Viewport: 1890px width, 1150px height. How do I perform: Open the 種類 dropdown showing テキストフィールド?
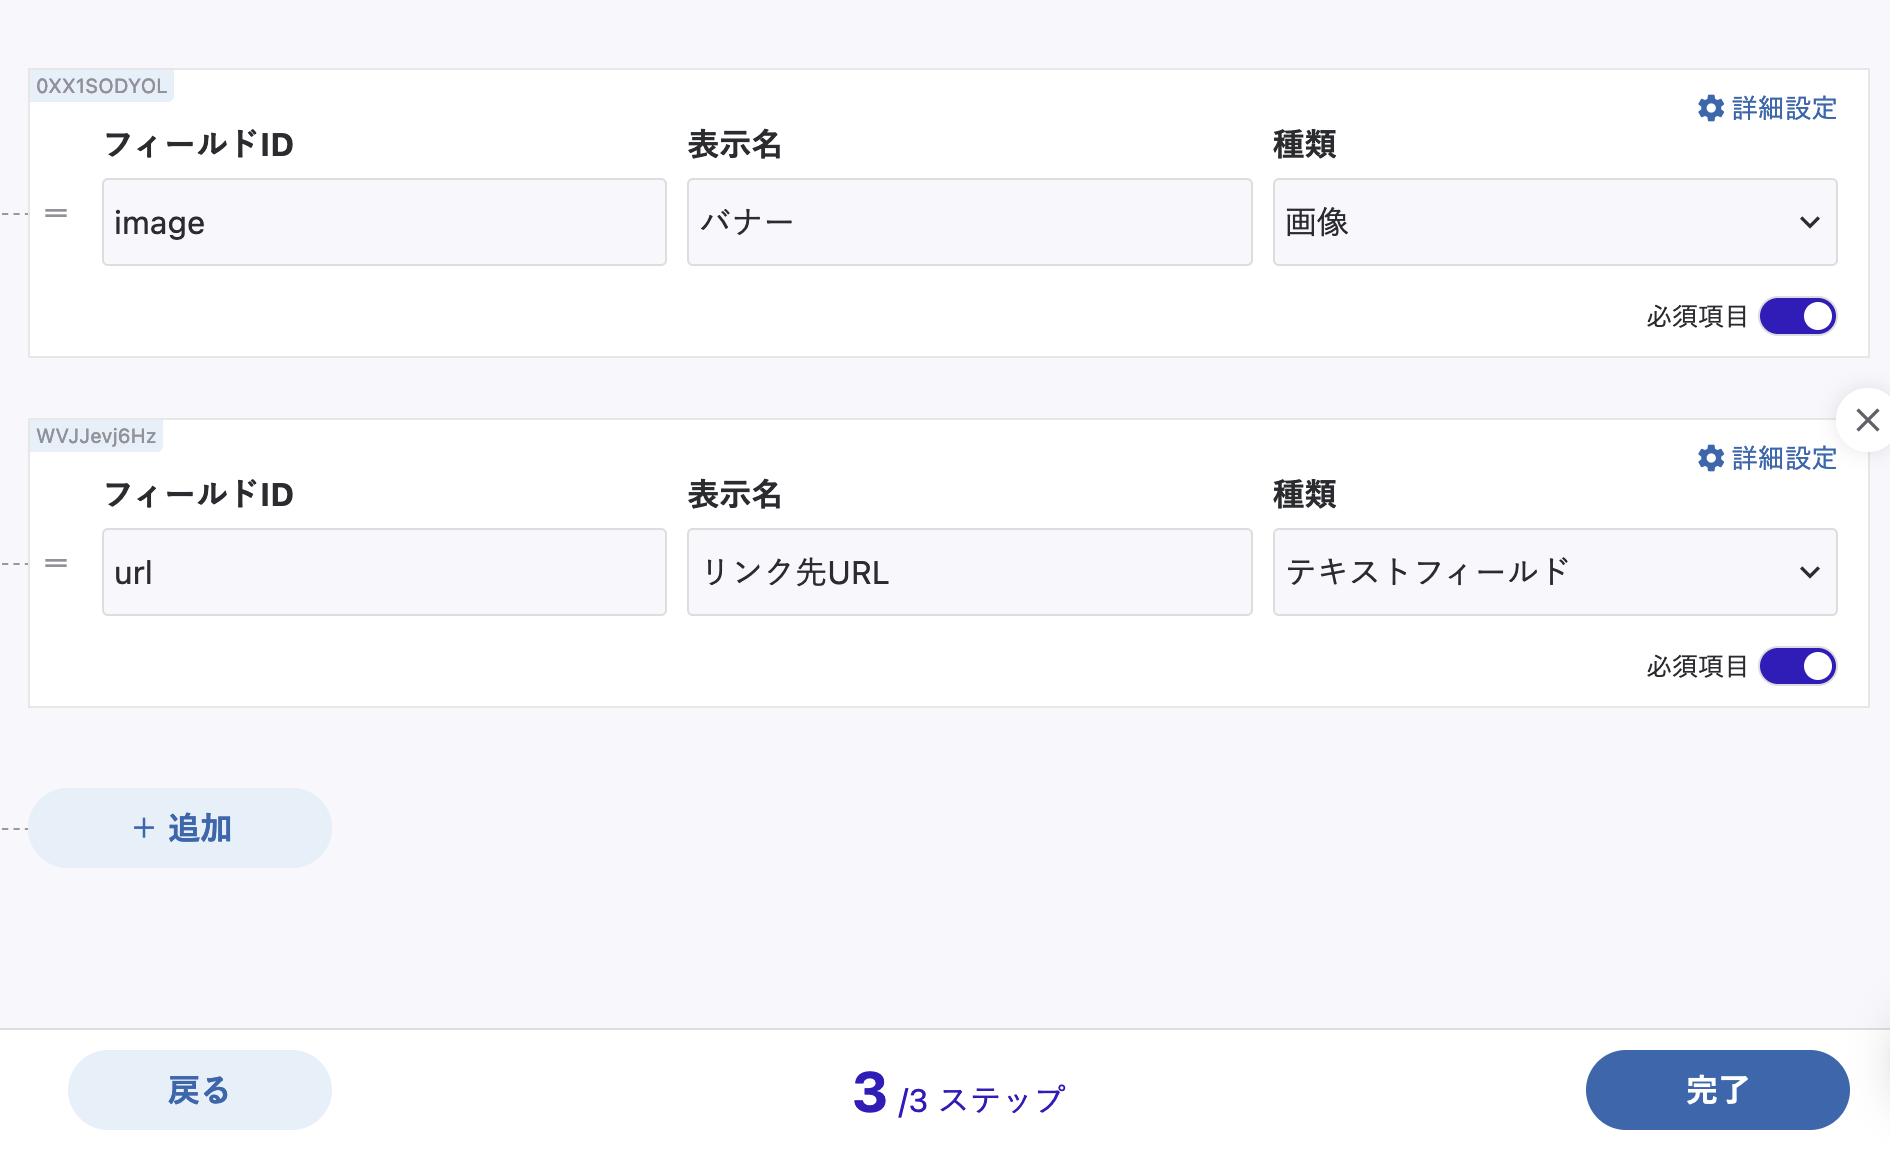click(x=1554, y=572)
